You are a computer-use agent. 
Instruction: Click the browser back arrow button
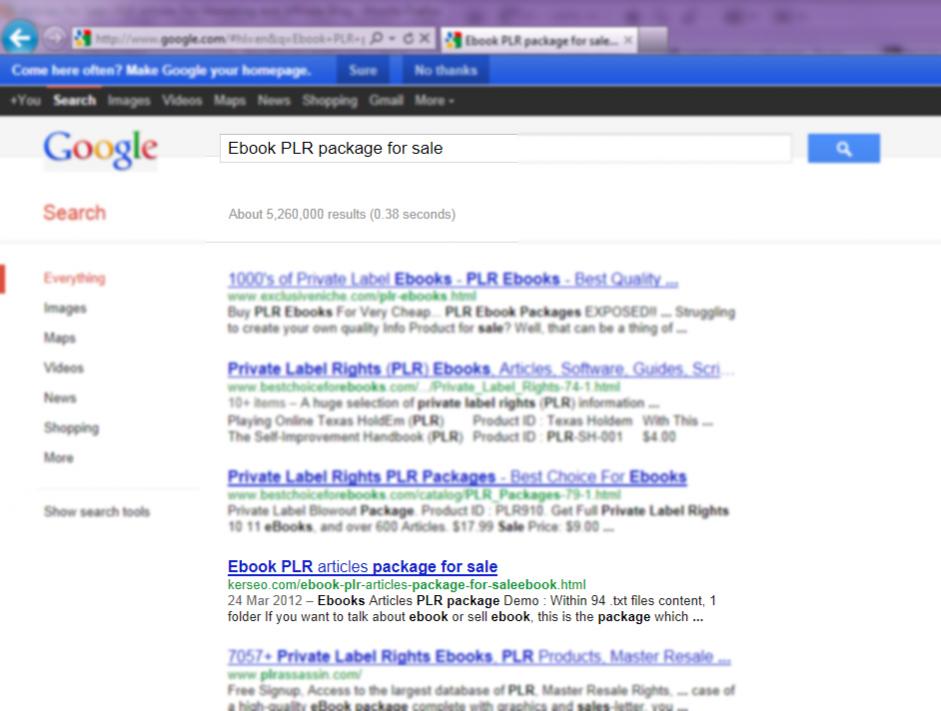(x=20, y=38)
